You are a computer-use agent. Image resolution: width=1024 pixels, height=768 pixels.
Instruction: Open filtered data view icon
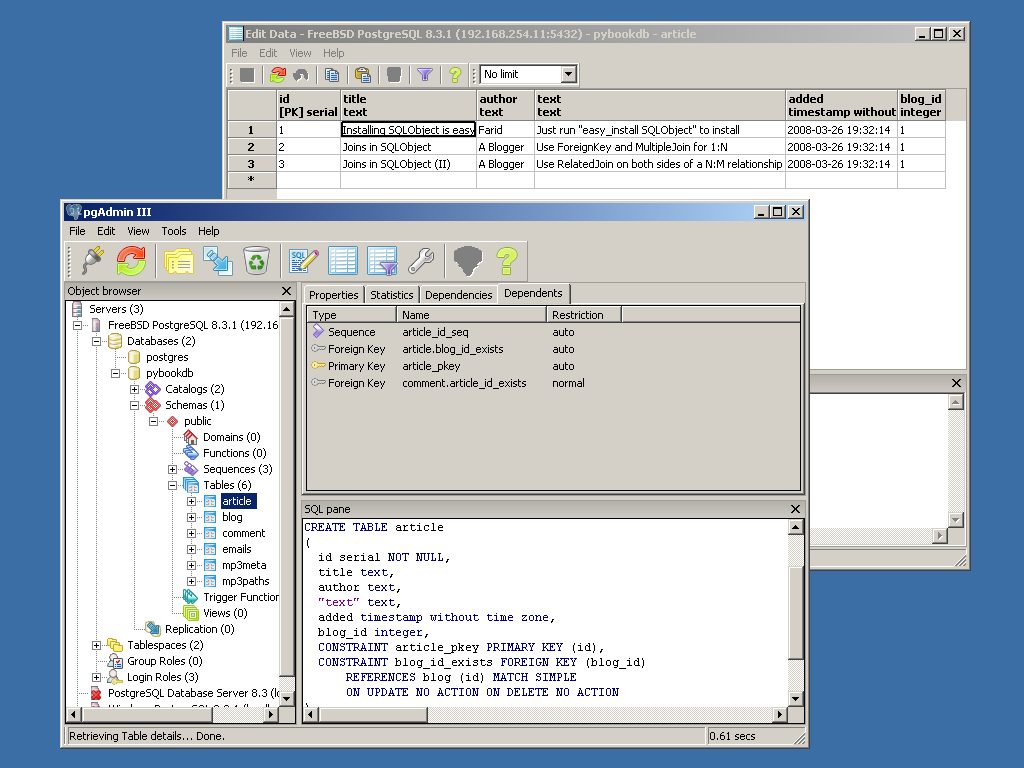click(382, 261)
